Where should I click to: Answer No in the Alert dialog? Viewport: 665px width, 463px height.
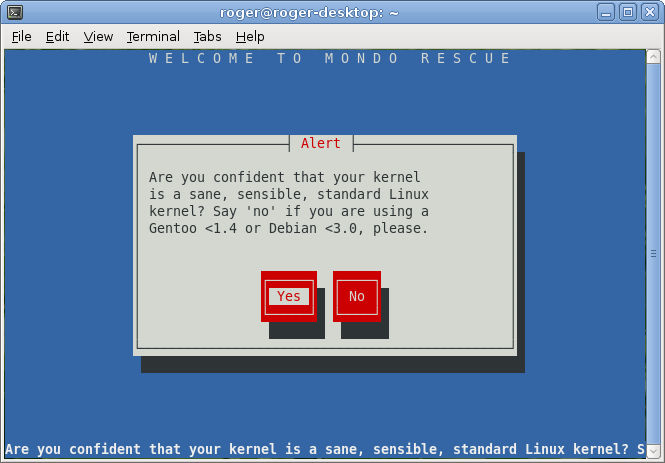(x=357, y=296)
